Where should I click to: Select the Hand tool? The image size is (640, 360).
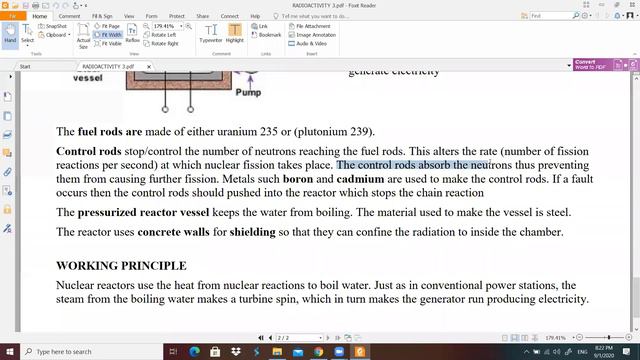click(10, 35)
